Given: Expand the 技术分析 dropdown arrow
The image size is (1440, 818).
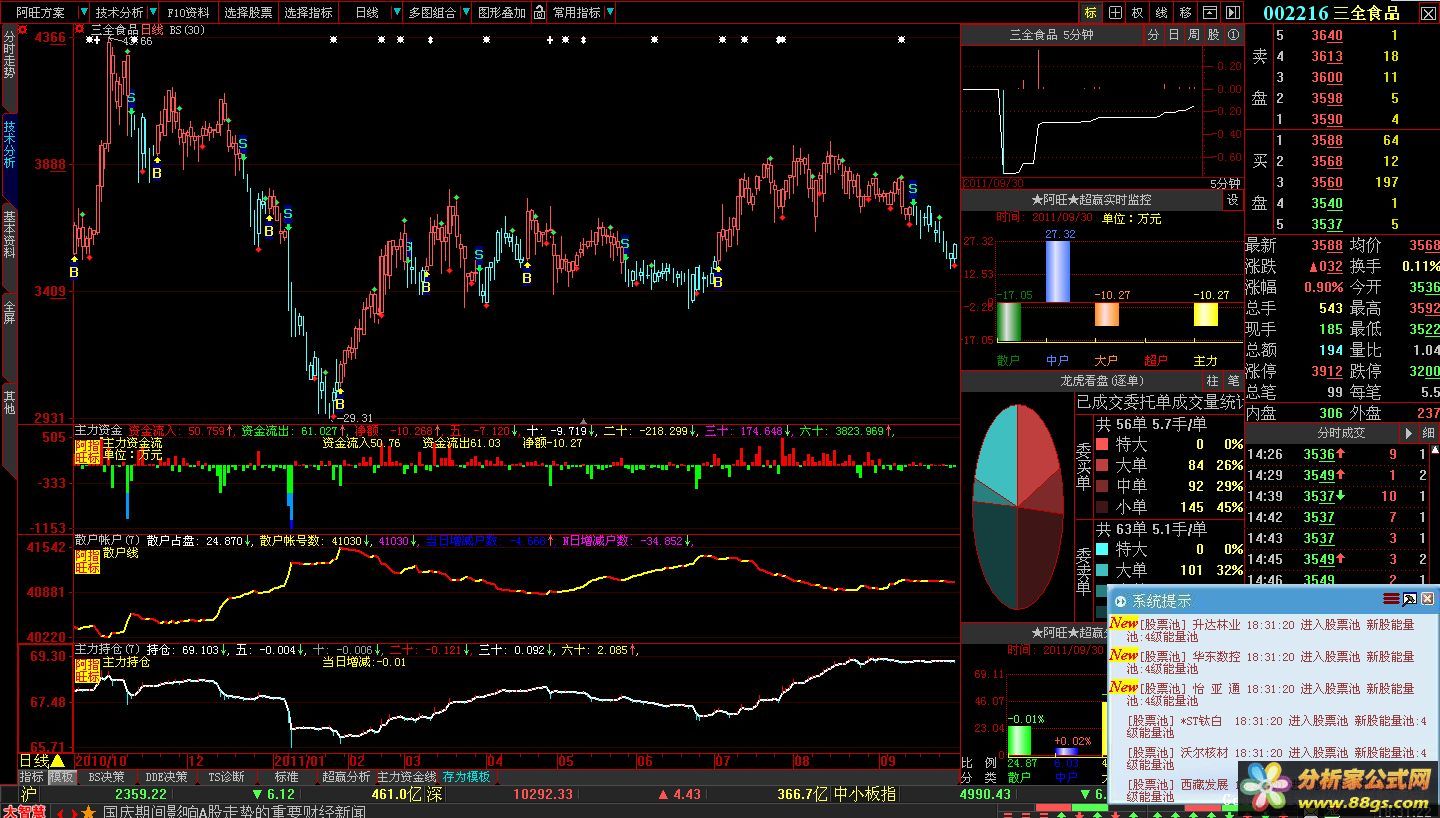Looking at the screenshot, I should click(x=151, y=13).
